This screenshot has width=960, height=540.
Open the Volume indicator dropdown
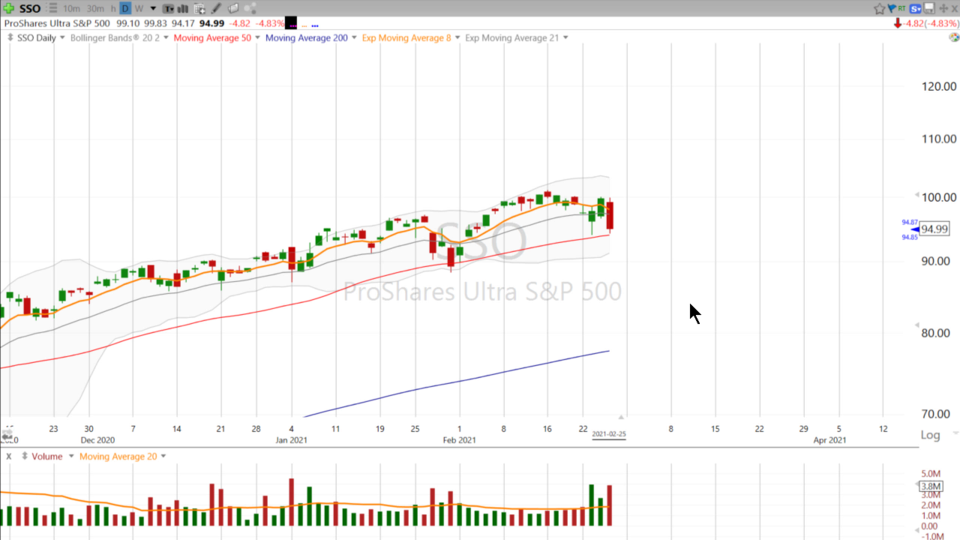pyautogui.click(x=71, y=457)
